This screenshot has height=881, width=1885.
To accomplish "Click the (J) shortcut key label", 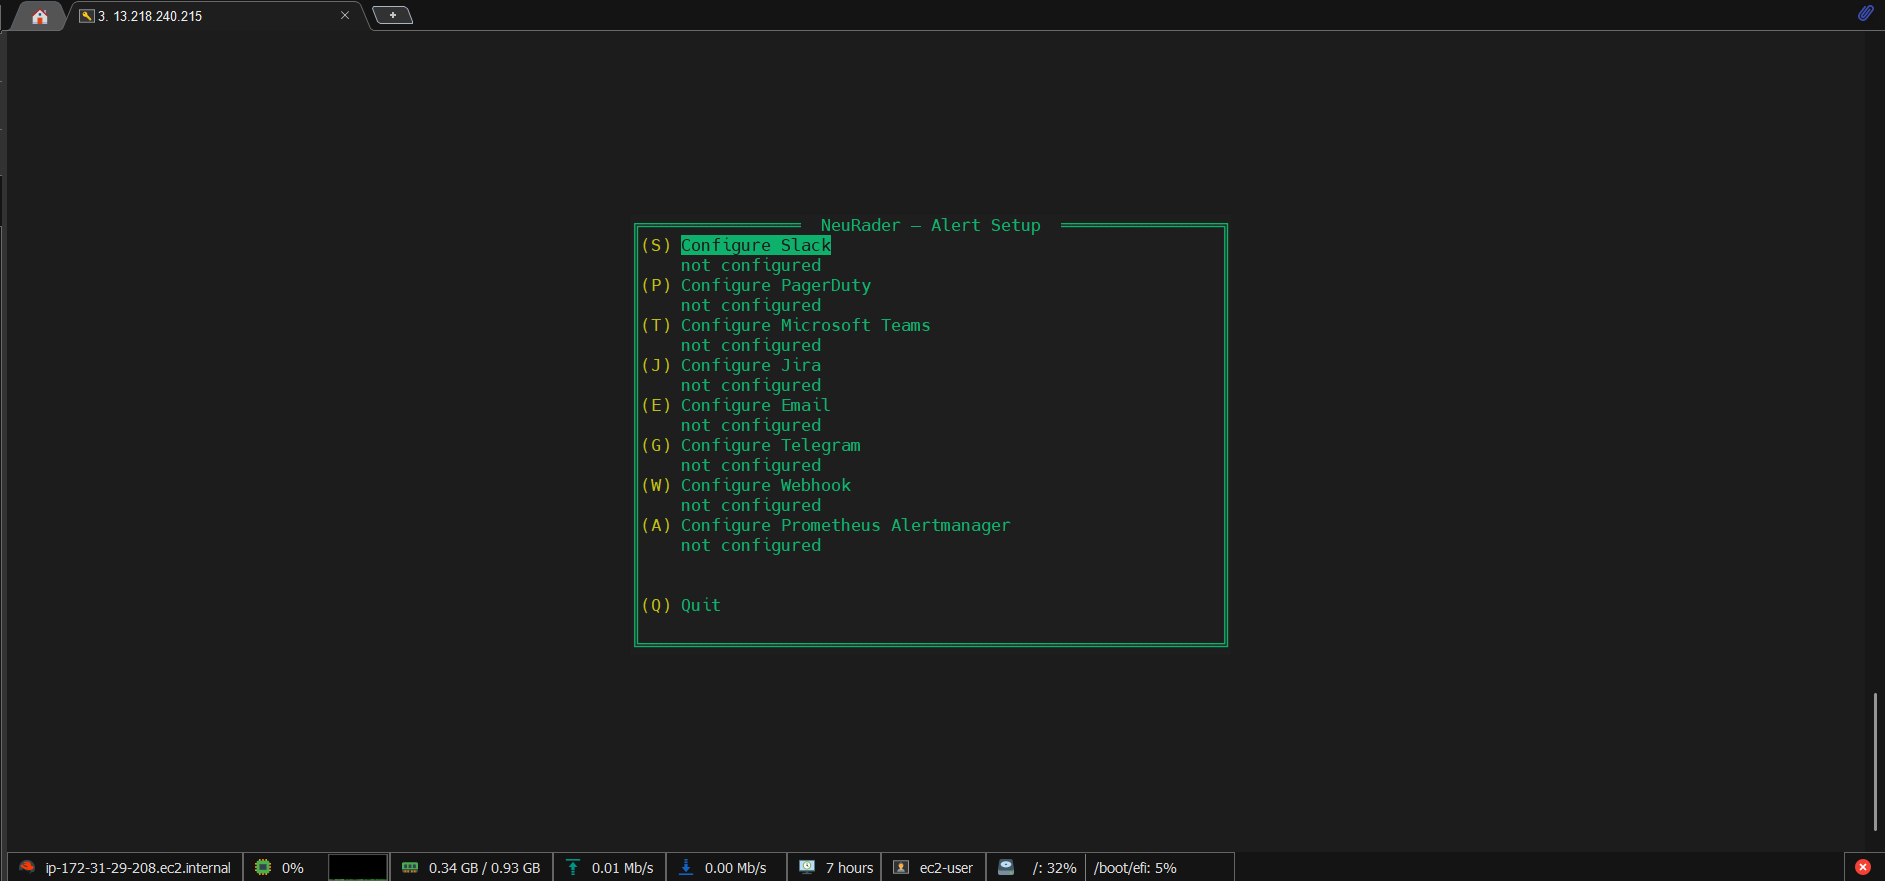I will coord(656,365).
